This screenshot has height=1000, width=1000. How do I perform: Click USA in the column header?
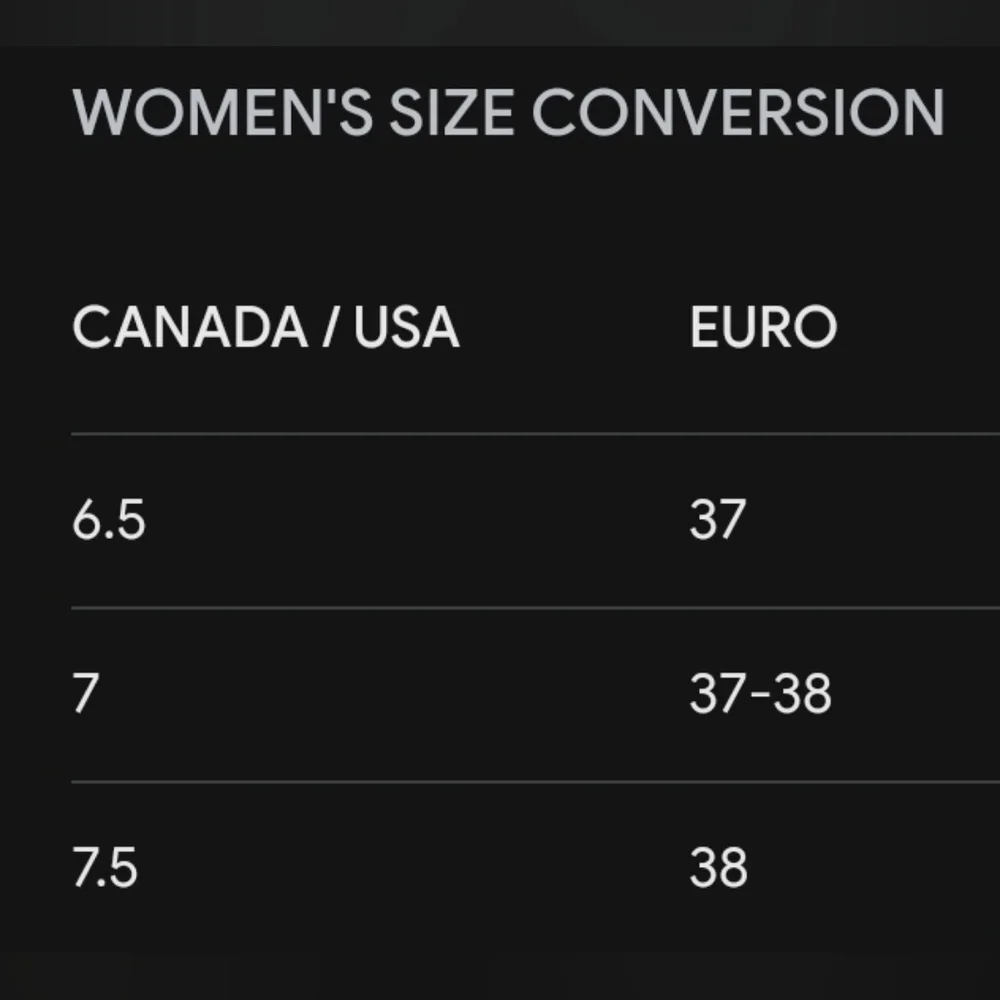pyautogui.click(x=407, y=327)
